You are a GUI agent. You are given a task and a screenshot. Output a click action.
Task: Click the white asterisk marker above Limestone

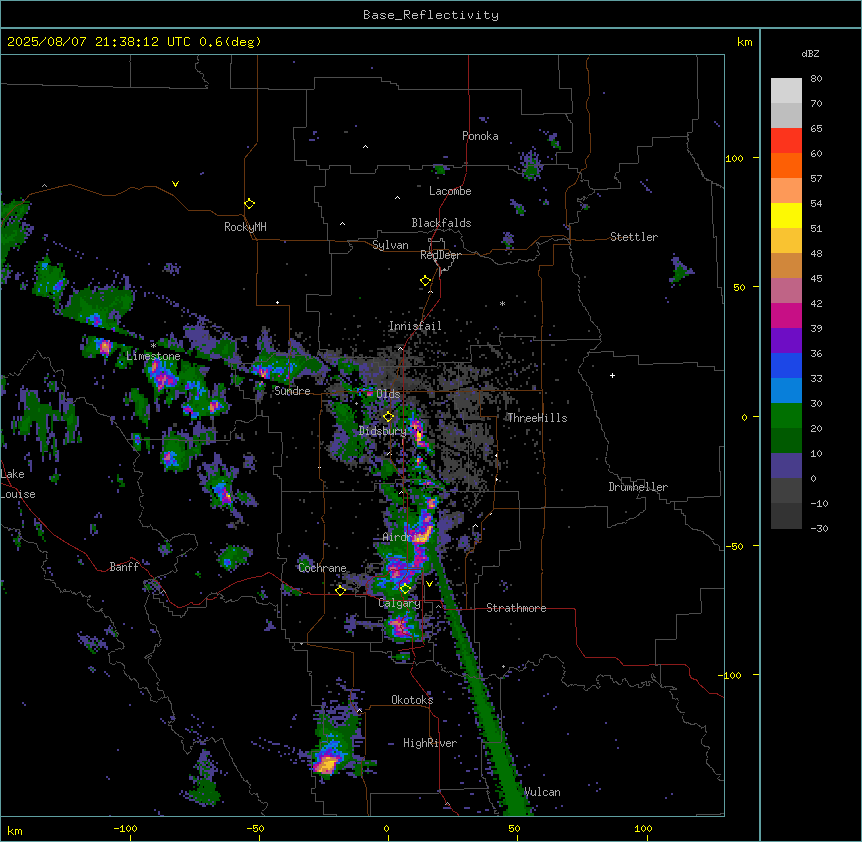(153, 346)
